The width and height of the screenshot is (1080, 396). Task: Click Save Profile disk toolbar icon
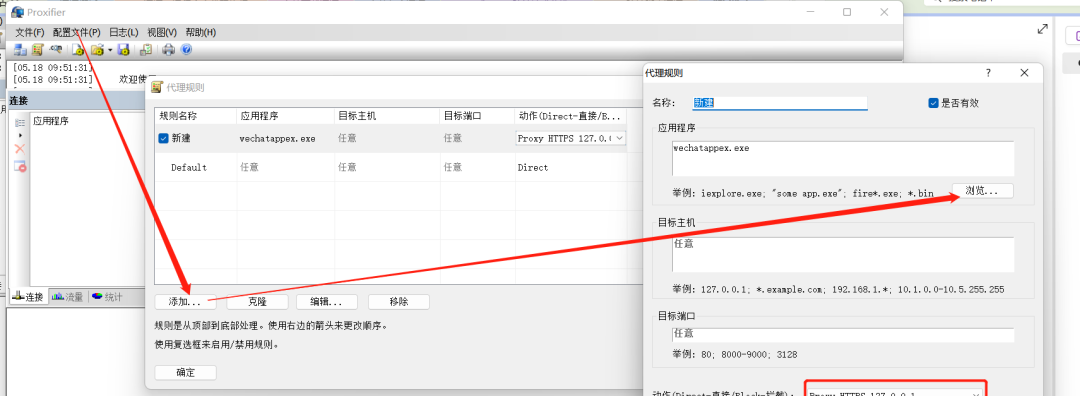coord(123,50)
